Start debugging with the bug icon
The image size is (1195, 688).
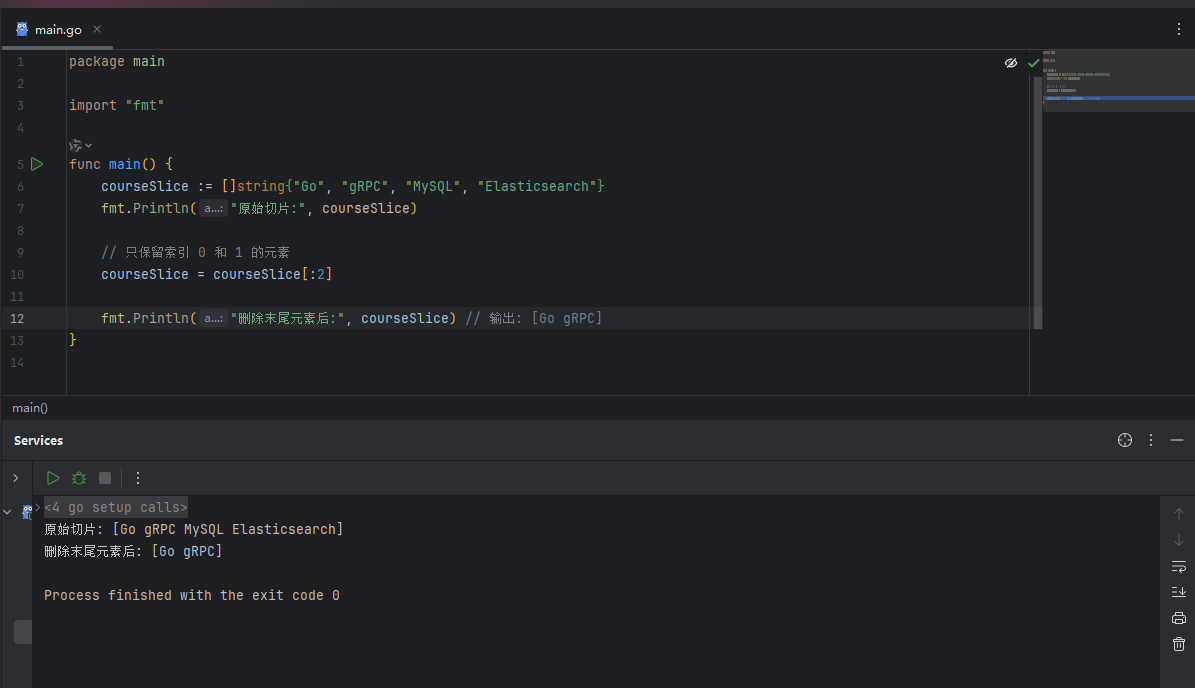tap(78, 478)
